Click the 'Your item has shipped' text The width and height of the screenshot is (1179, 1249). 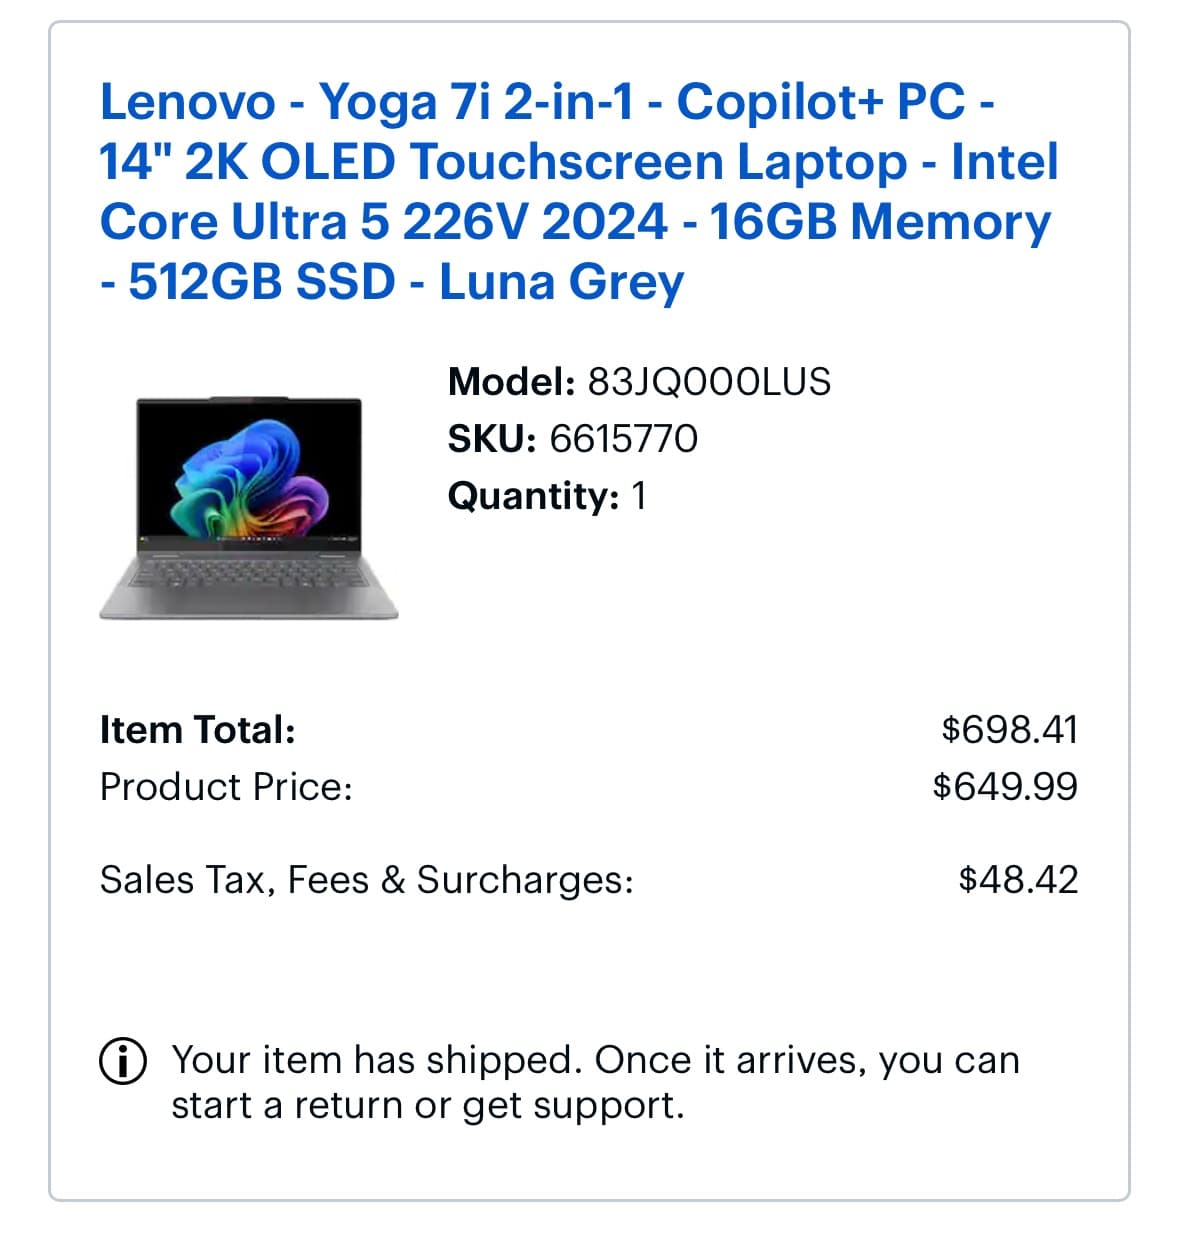(376, 1060)
